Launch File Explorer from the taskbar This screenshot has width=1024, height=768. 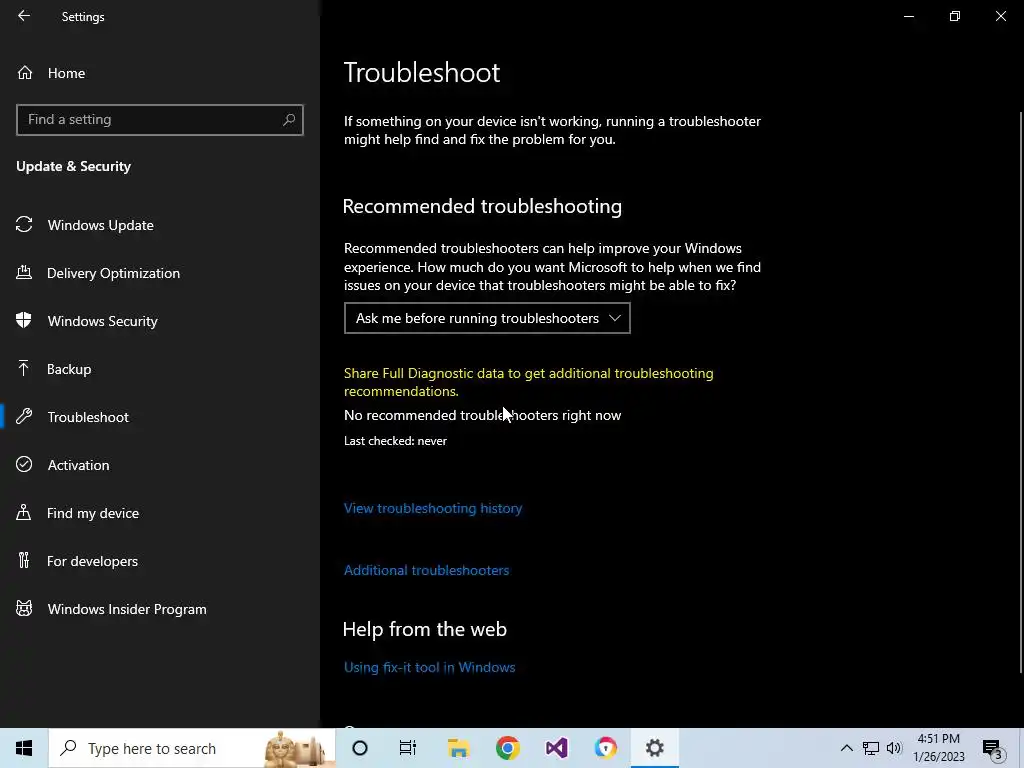coord(458,748)
